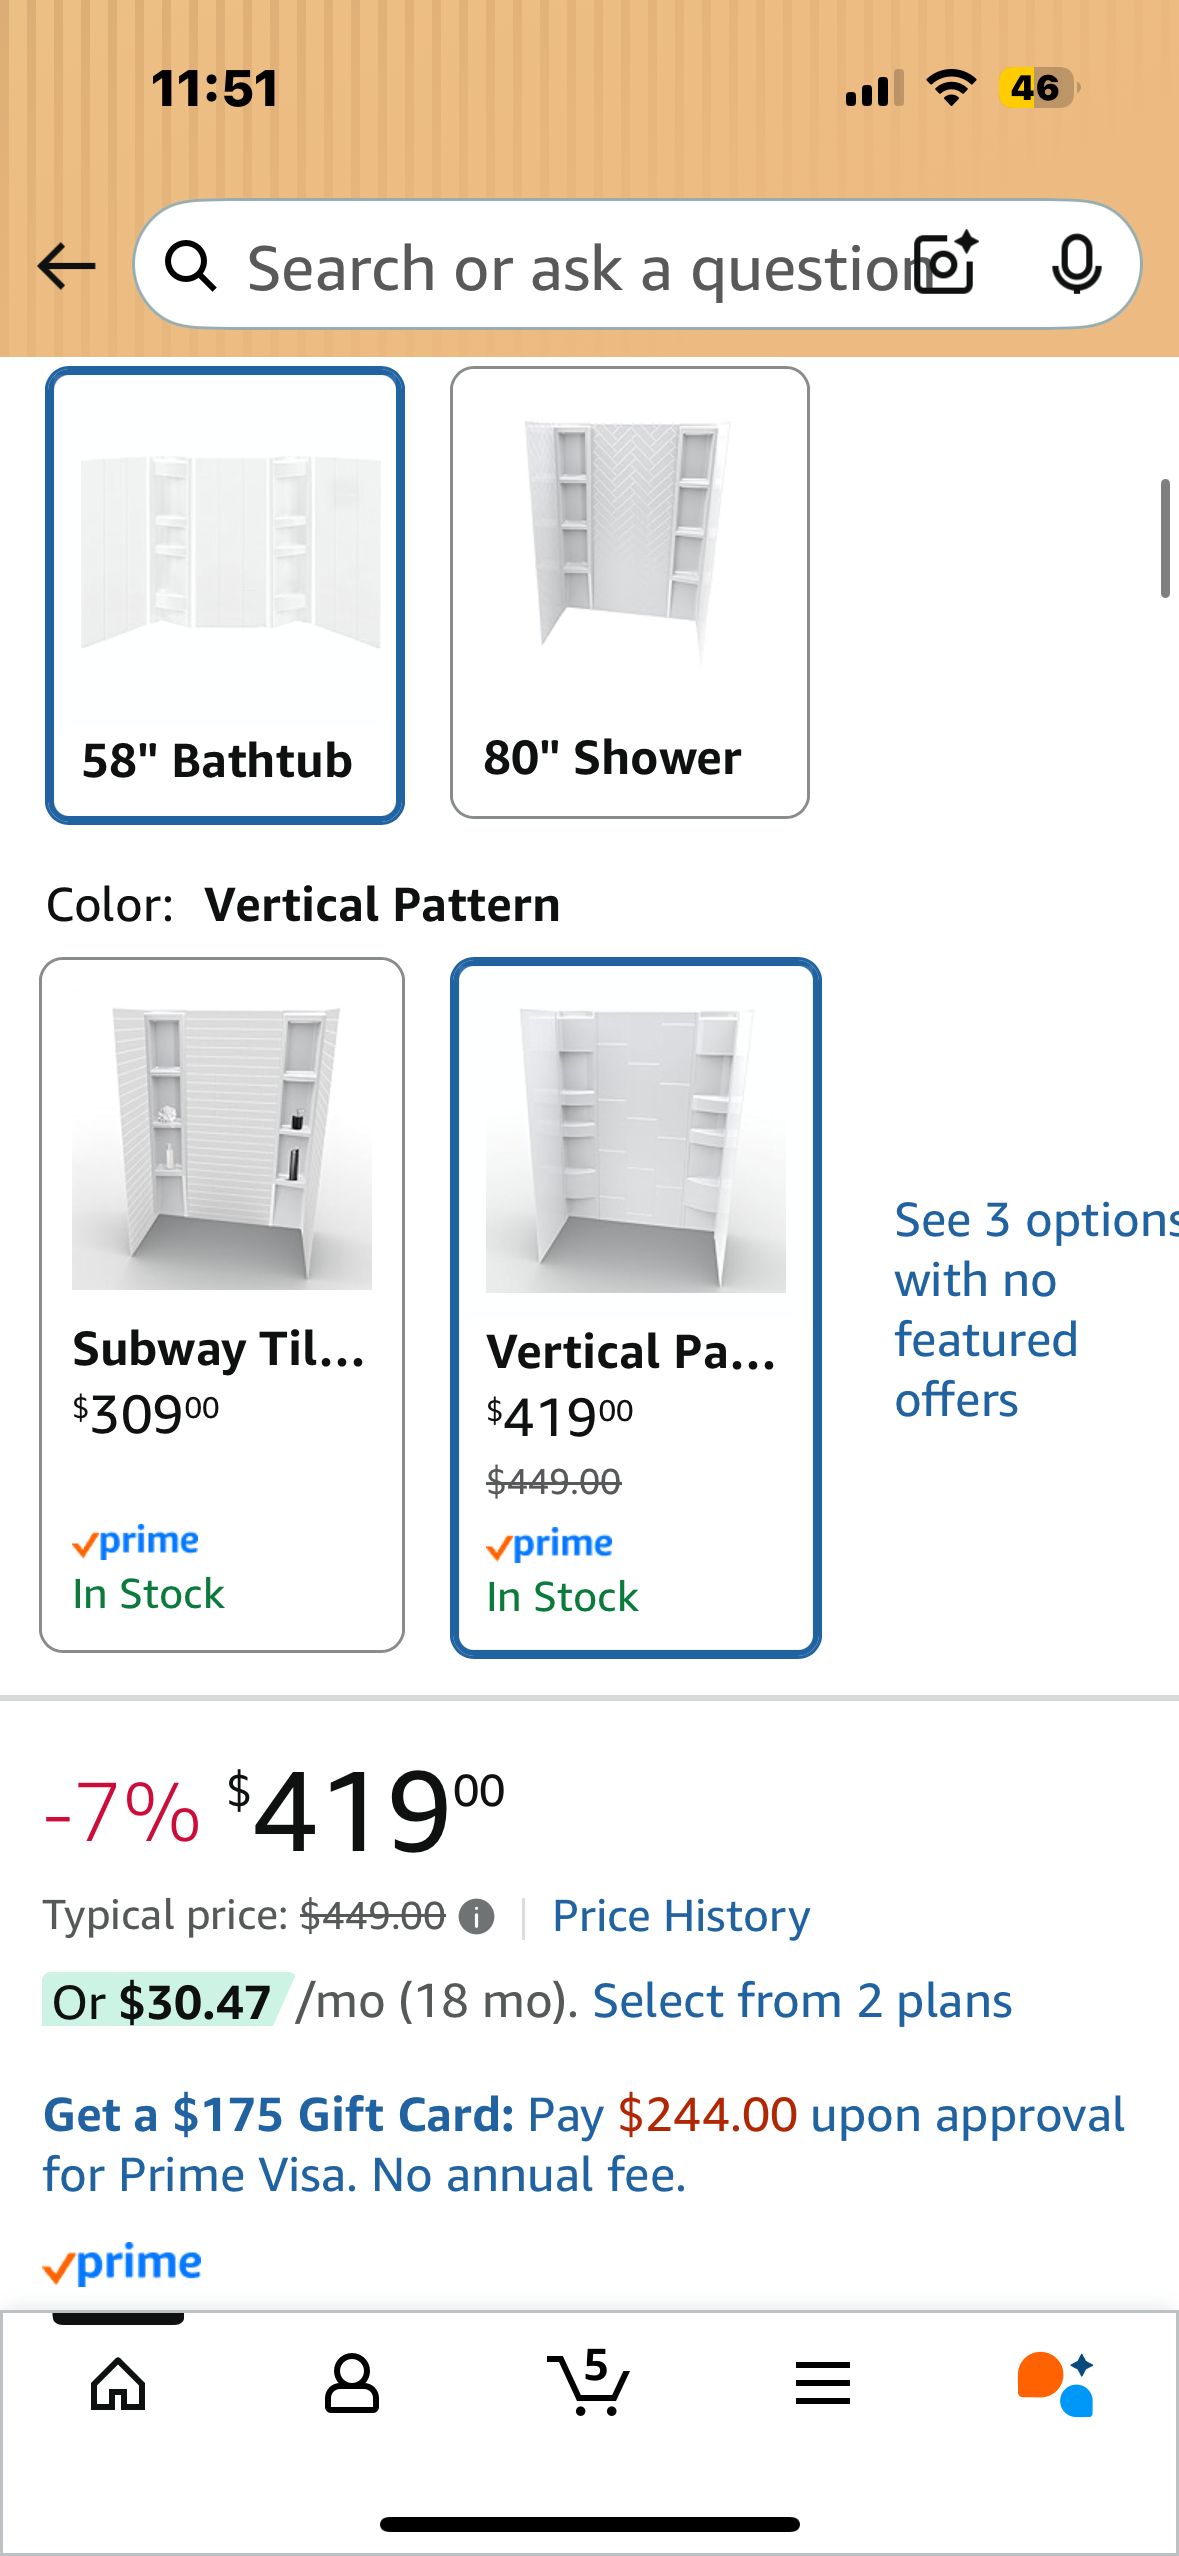
Task: Tap the back arrow to leave the product page
Action: click(64, 265)
